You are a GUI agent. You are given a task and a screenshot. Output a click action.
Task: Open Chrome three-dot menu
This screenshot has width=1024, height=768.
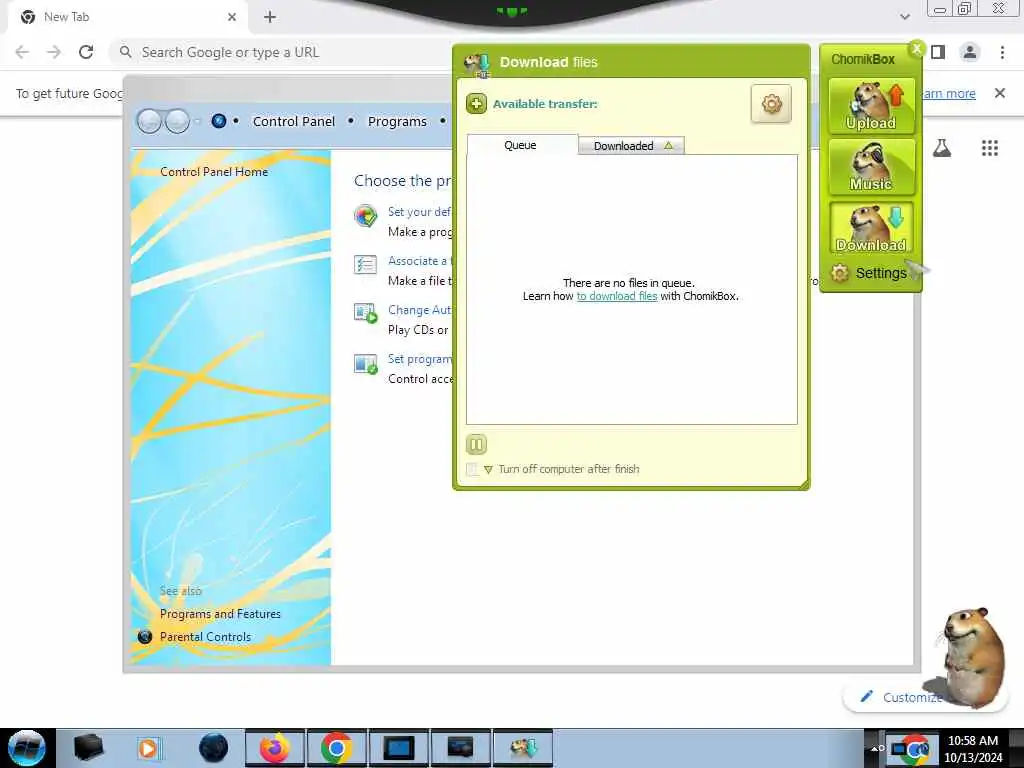click(x=1002, y=52)
